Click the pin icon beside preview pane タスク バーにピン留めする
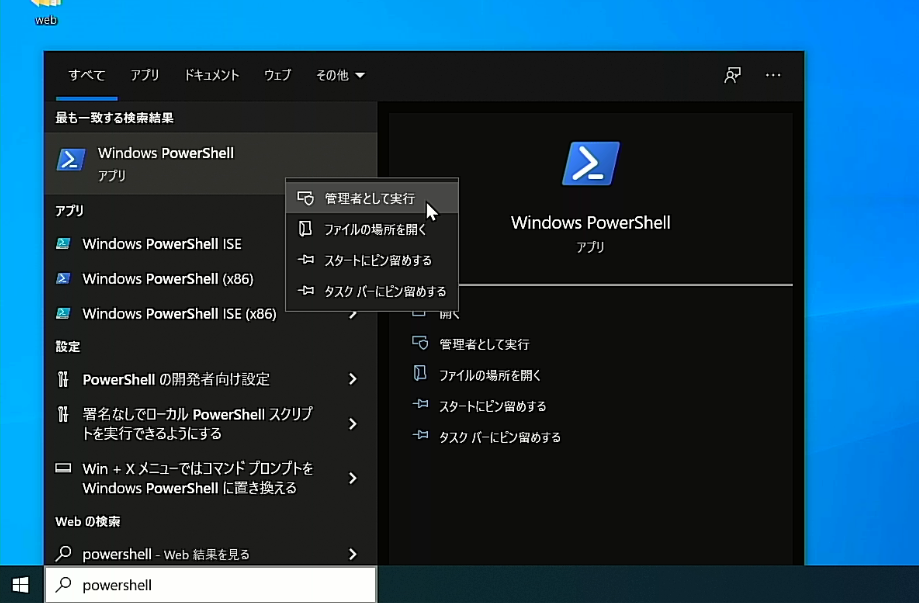Image resolution: width=919 pixels, height=603 pixels. (x=420, y=435)
